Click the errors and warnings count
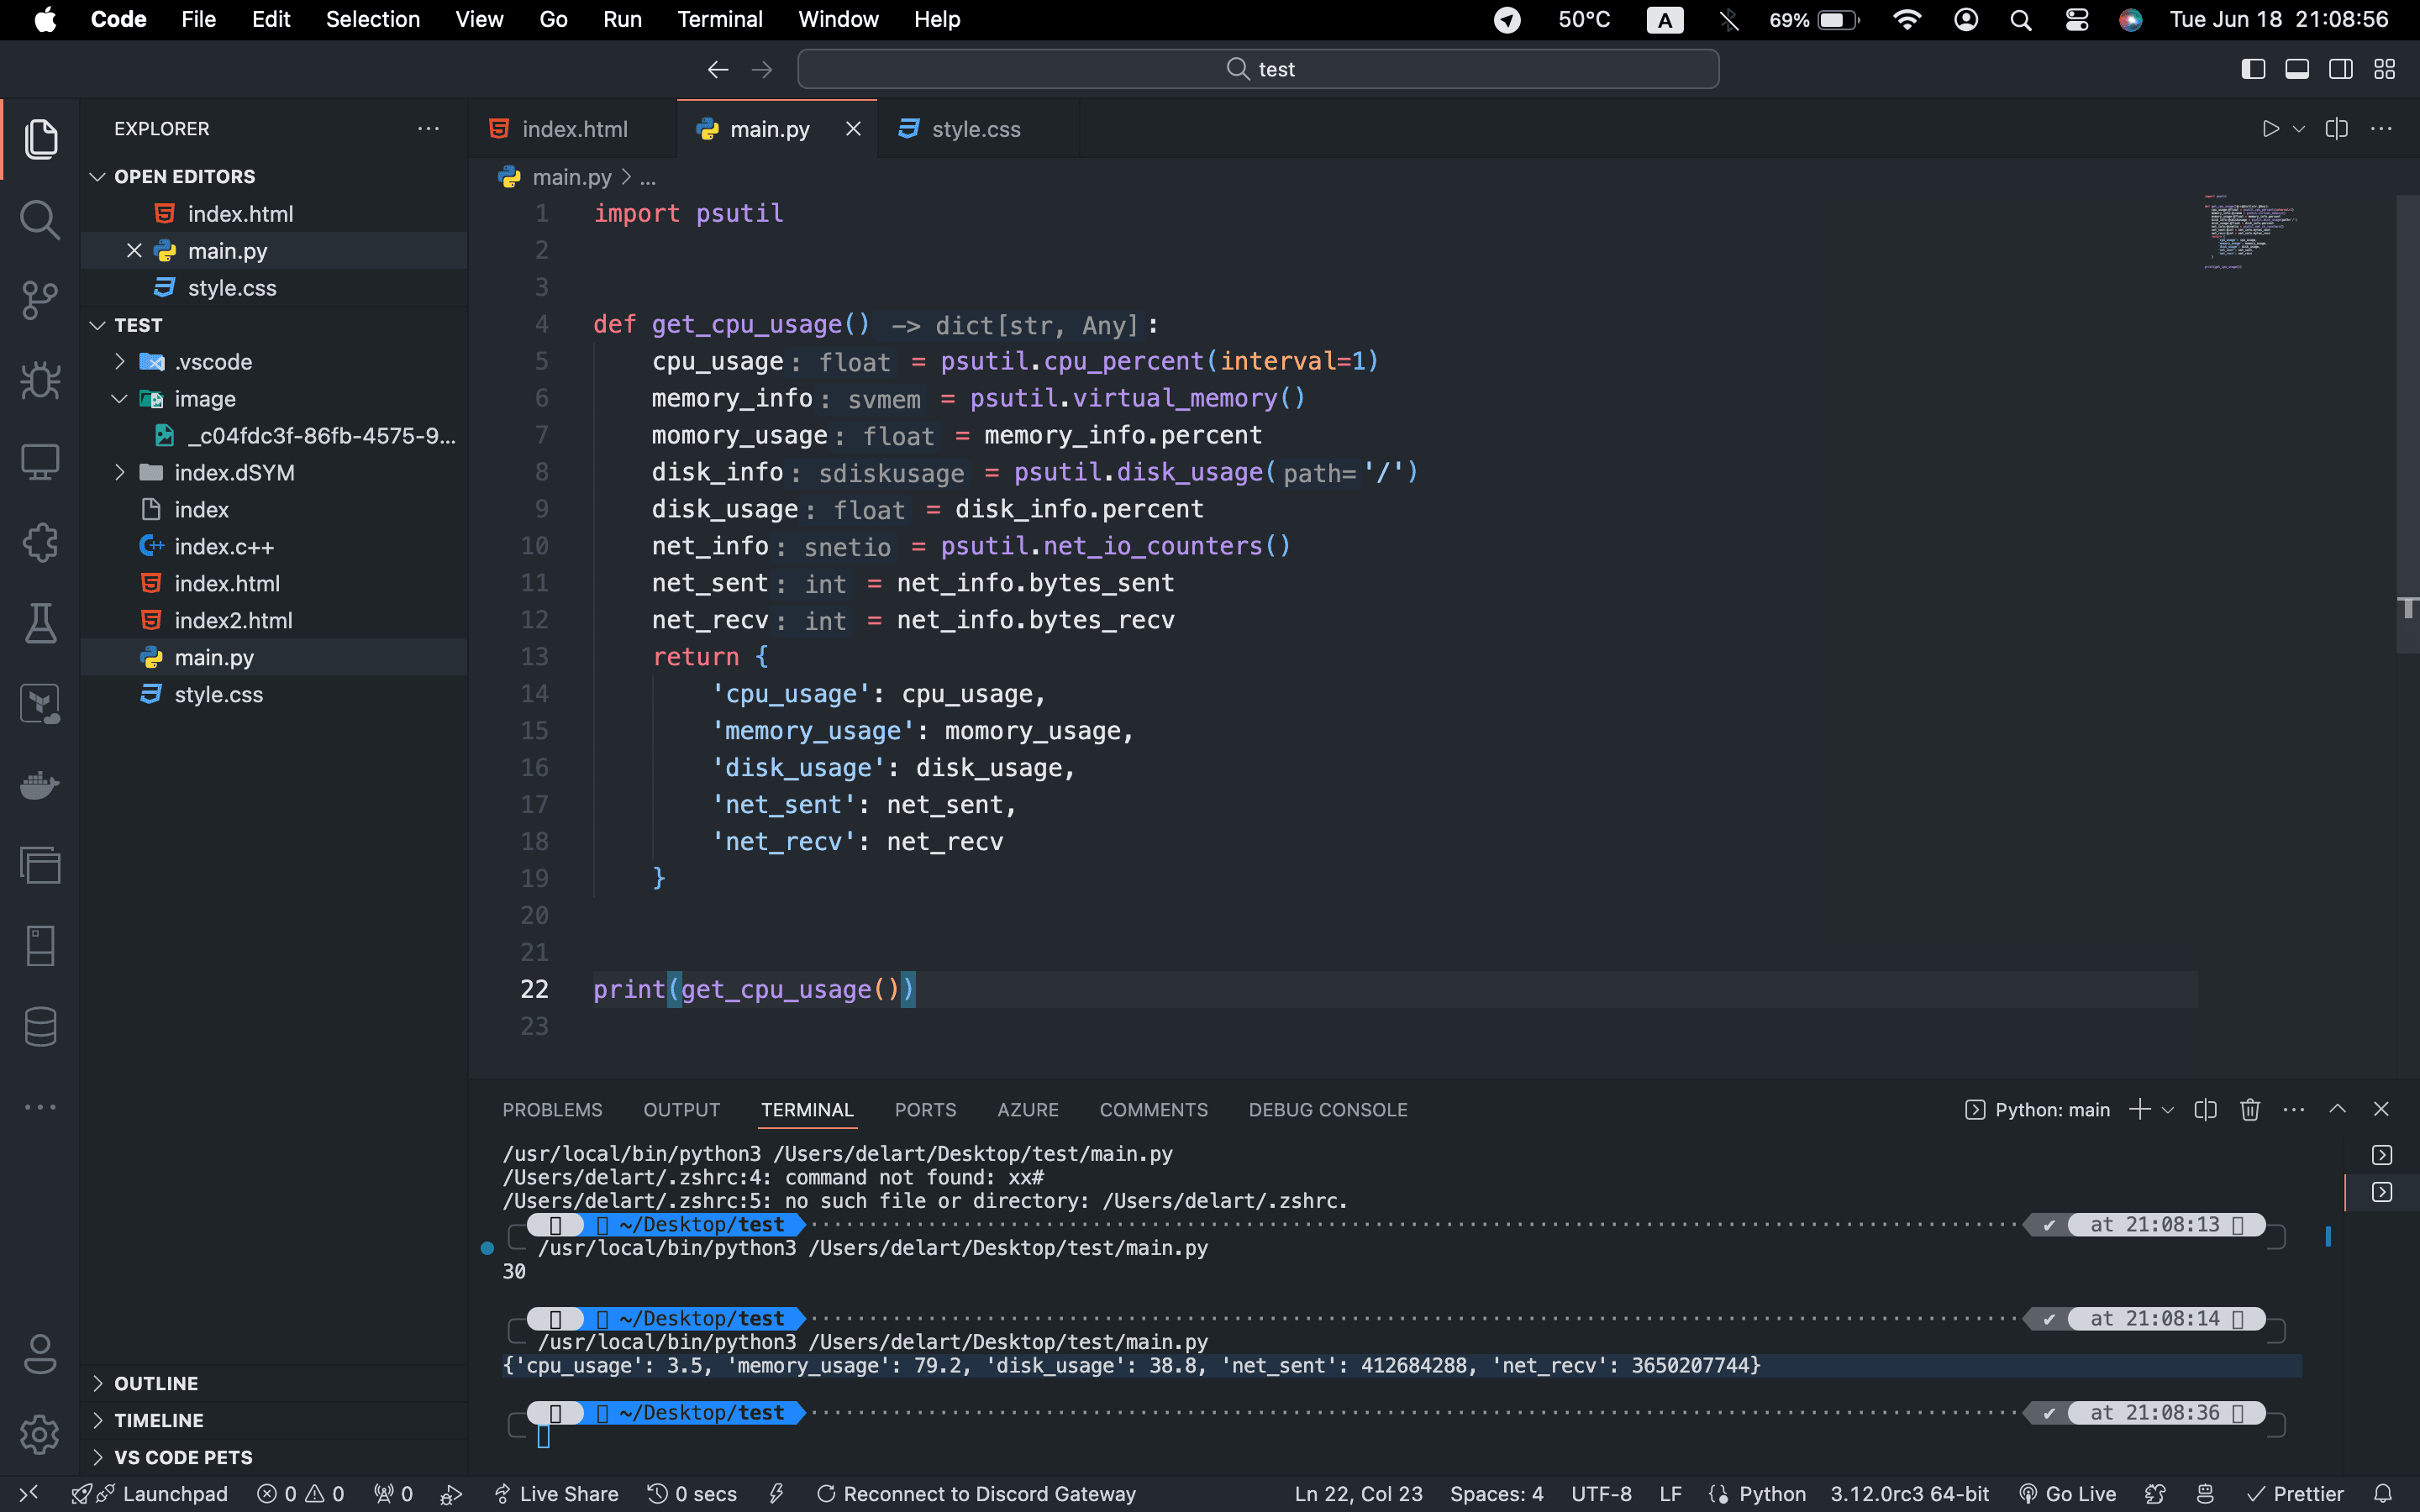Viewport: 2420px width, 1512px height. (x=301, y=1493)
